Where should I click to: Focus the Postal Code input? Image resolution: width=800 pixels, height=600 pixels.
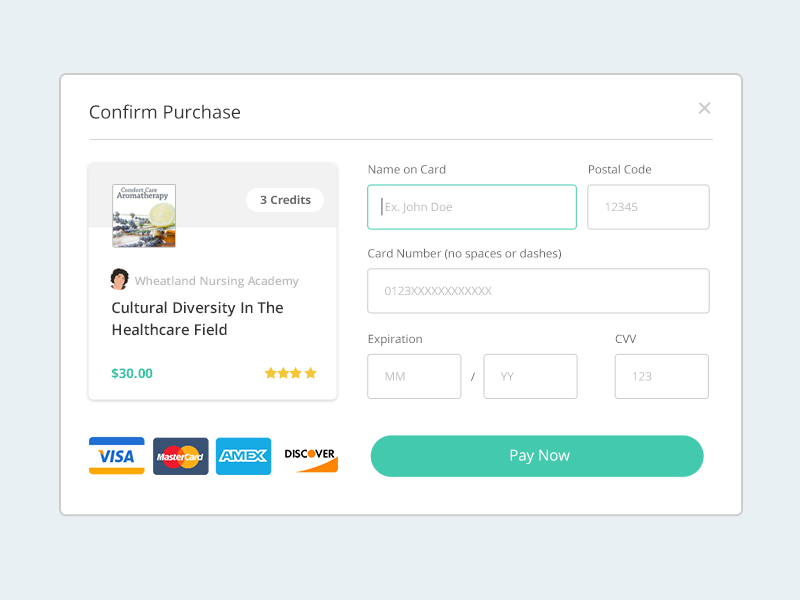[648, 207]
